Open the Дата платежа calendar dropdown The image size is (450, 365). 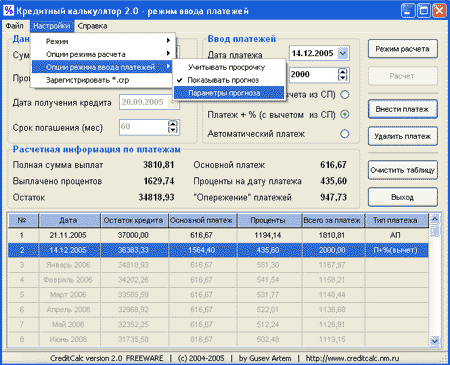343,53
